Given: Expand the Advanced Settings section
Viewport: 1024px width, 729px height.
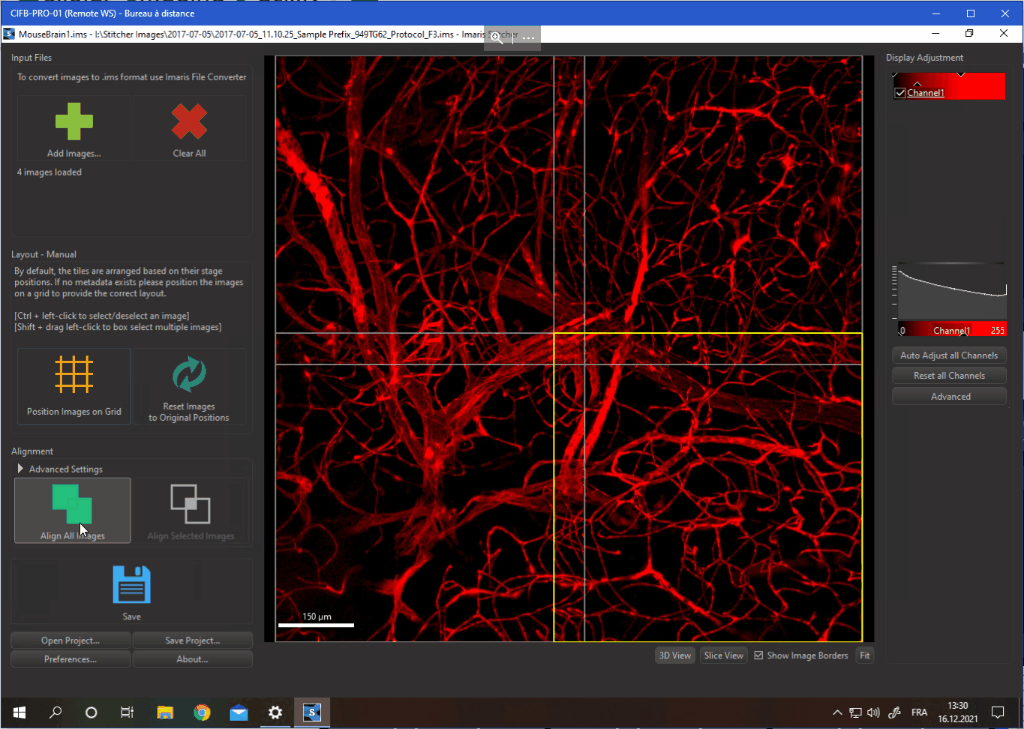Looking at the screenshot, I should (22, 469).
